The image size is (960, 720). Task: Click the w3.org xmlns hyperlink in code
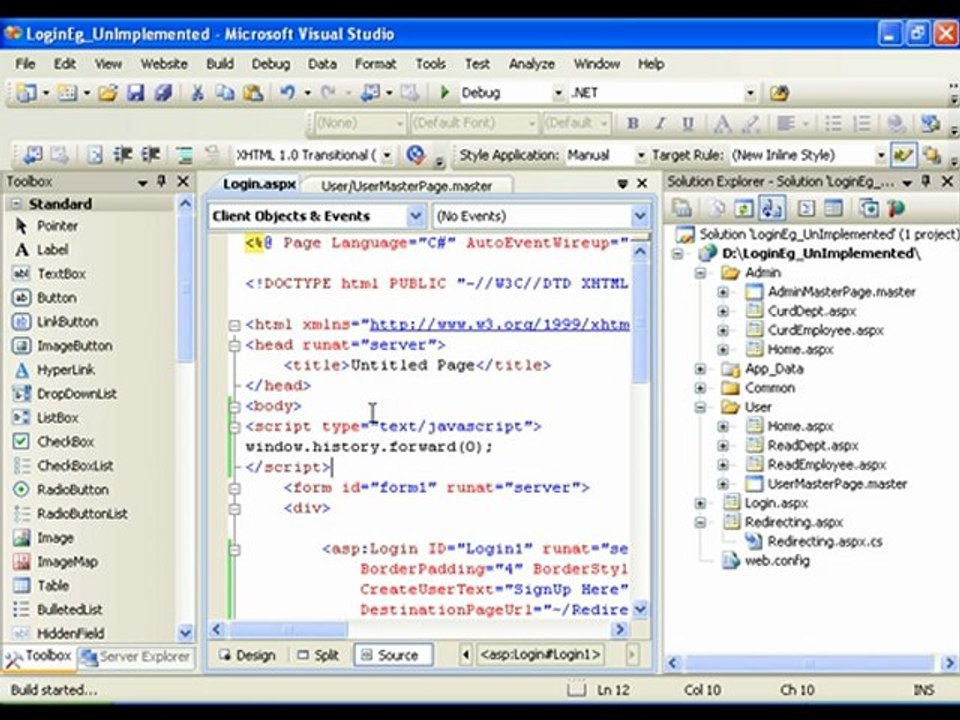point(500,324)
